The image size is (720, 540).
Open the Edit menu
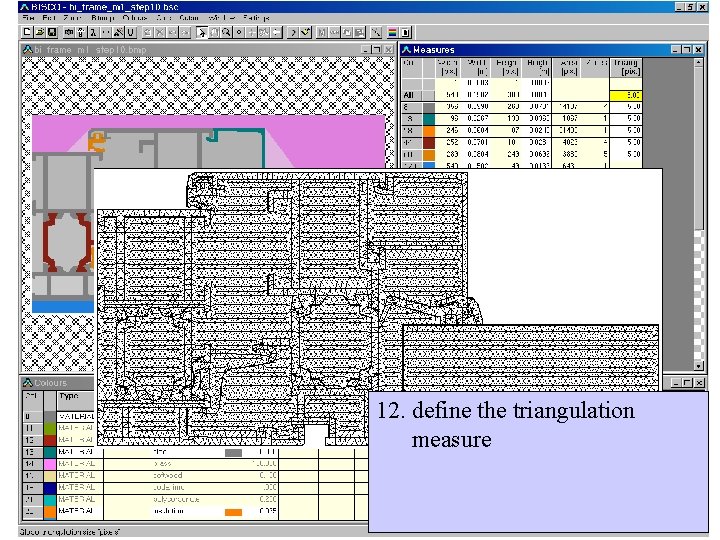coord(49,18)
